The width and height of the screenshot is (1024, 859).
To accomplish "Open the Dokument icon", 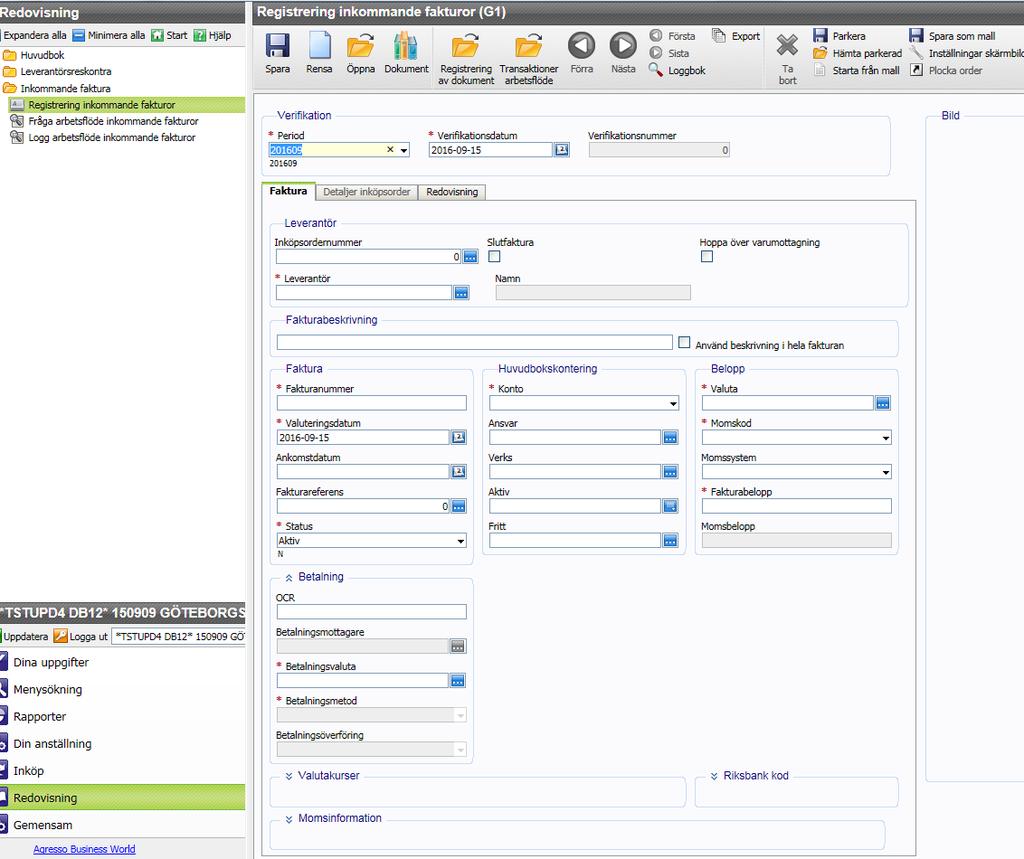I will pos(406,46).
